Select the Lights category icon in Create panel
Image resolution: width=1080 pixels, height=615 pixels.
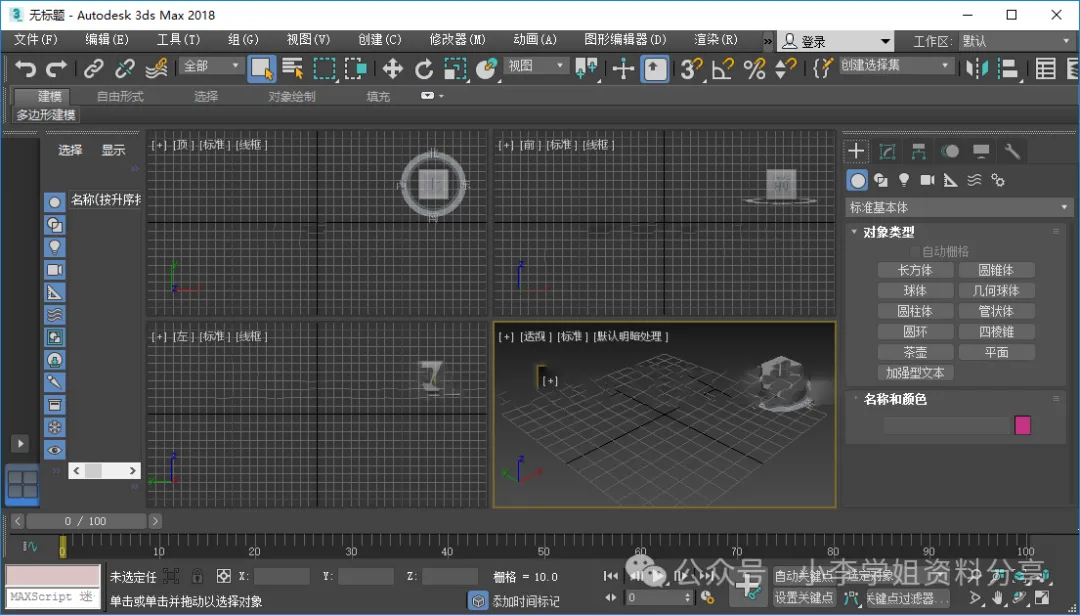904,180
